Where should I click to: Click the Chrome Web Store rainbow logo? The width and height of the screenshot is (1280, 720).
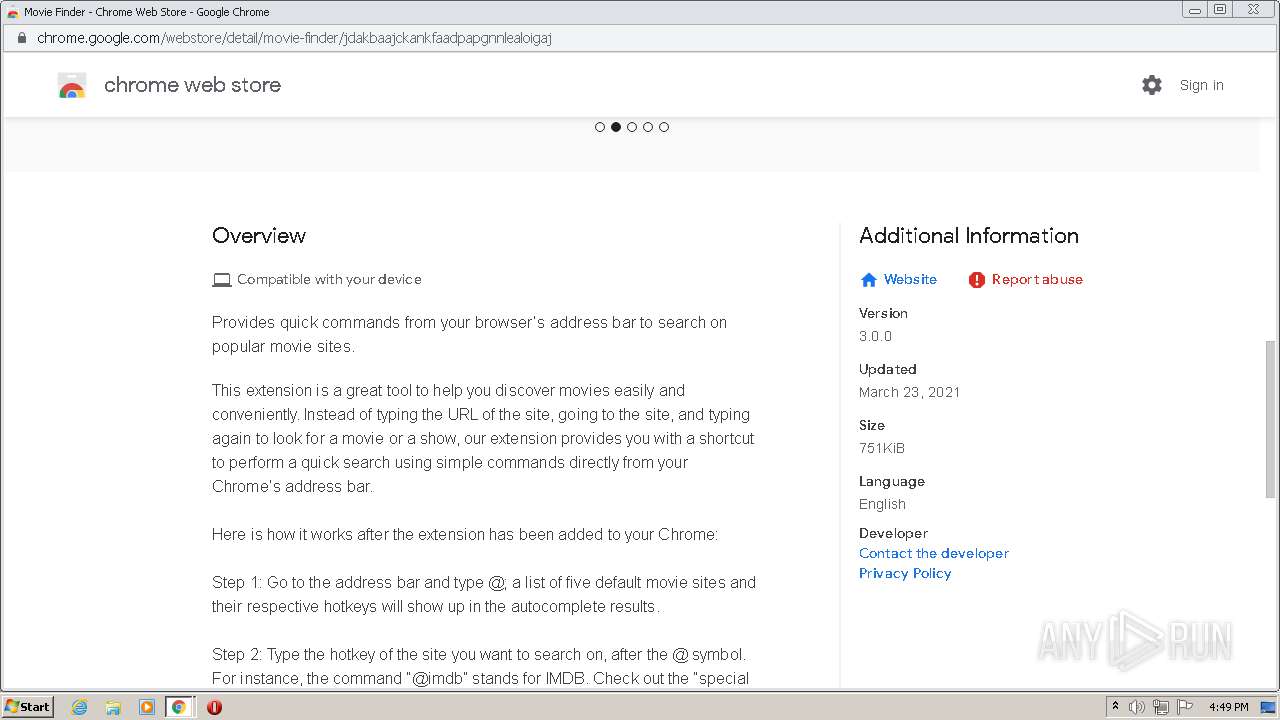(72, 86)
